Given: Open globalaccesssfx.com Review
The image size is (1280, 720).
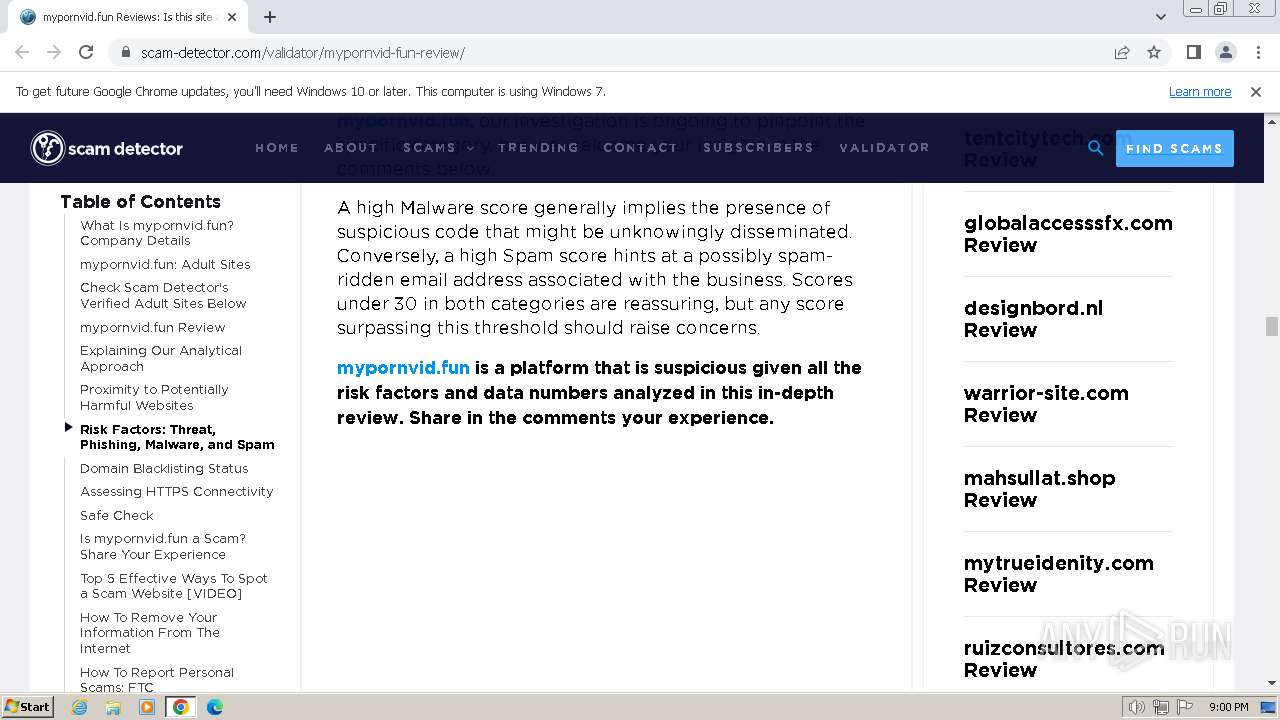Looking at the screenshot, I should pyautogui.click(x=1068, y=234).
